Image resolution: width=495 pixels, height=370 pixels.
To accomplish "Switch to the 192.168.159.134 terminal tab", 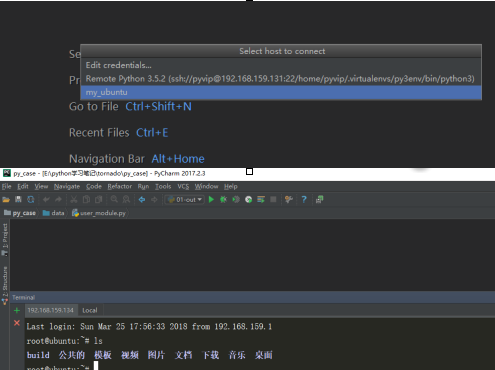I will click(50, 310).
